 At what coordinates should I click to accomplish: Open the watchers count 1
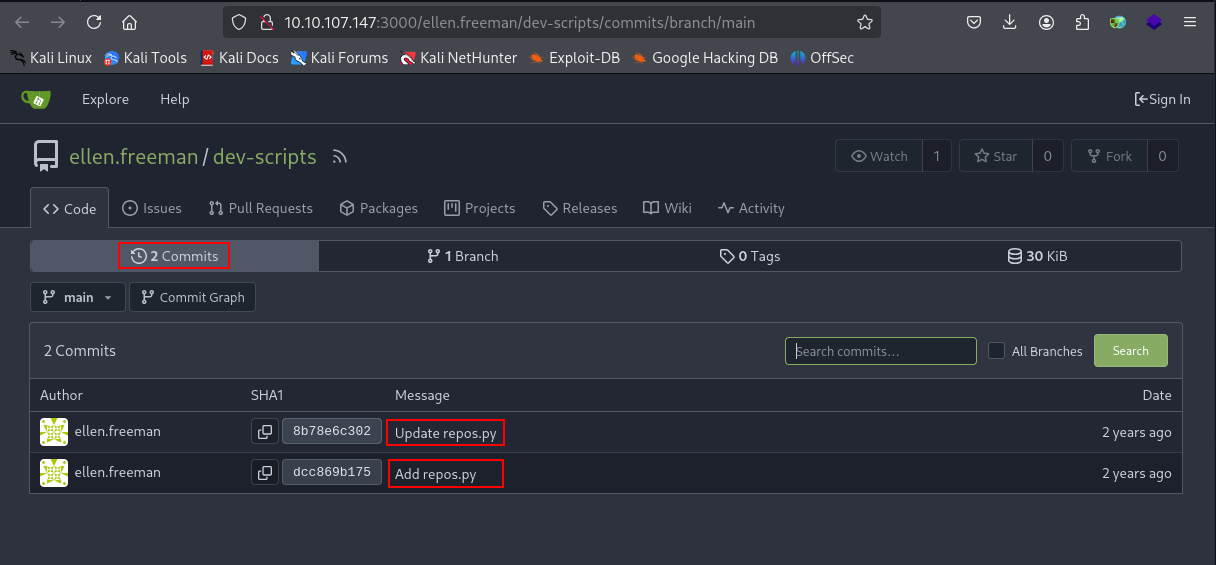click(x=936, y=156)
